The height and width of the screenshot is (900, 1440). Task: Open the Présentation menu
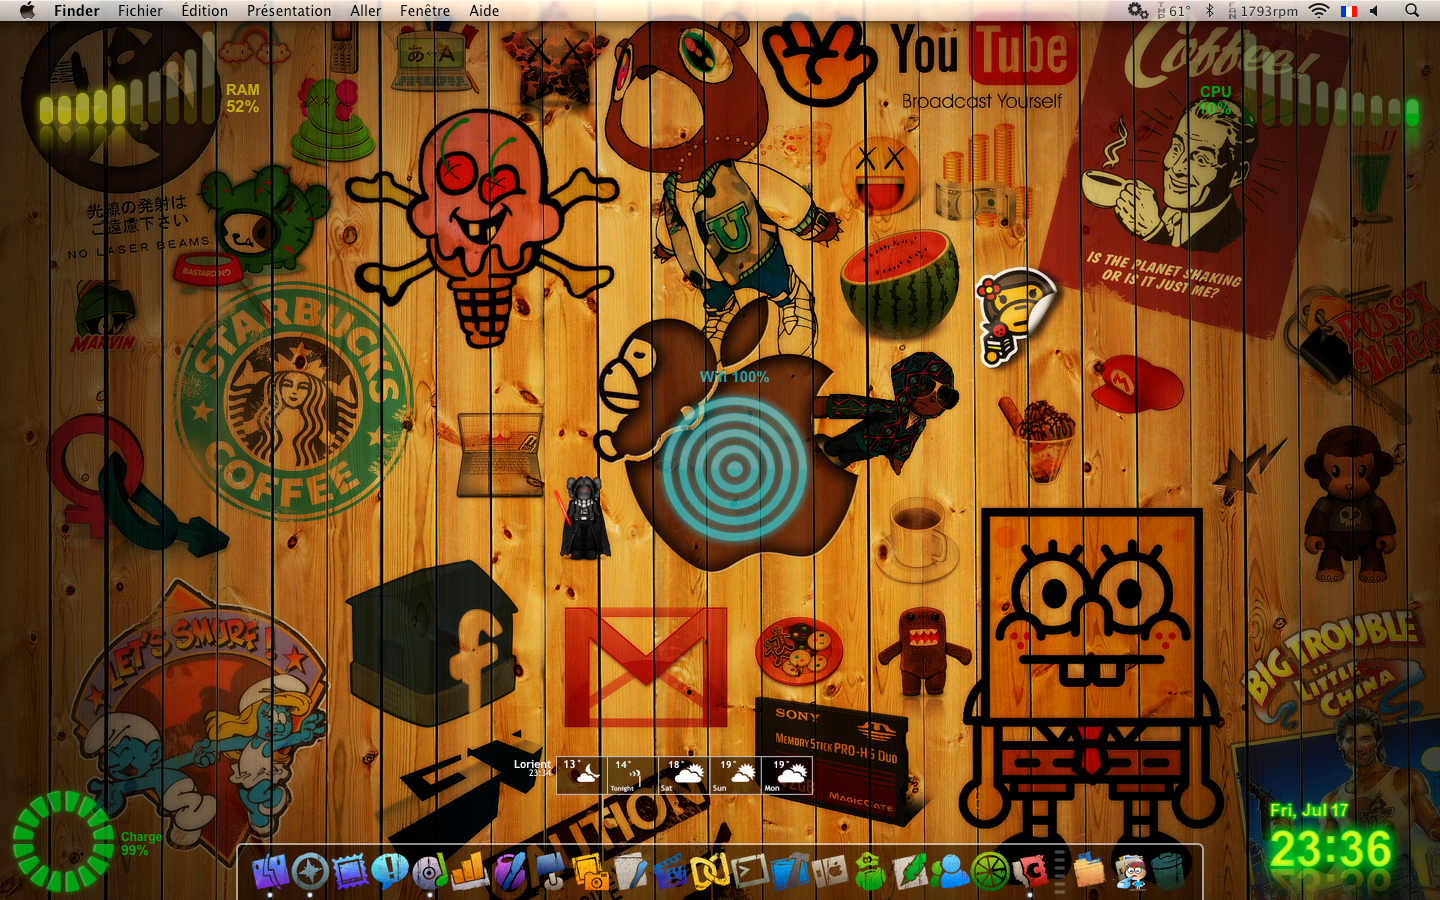pos(289,11)
